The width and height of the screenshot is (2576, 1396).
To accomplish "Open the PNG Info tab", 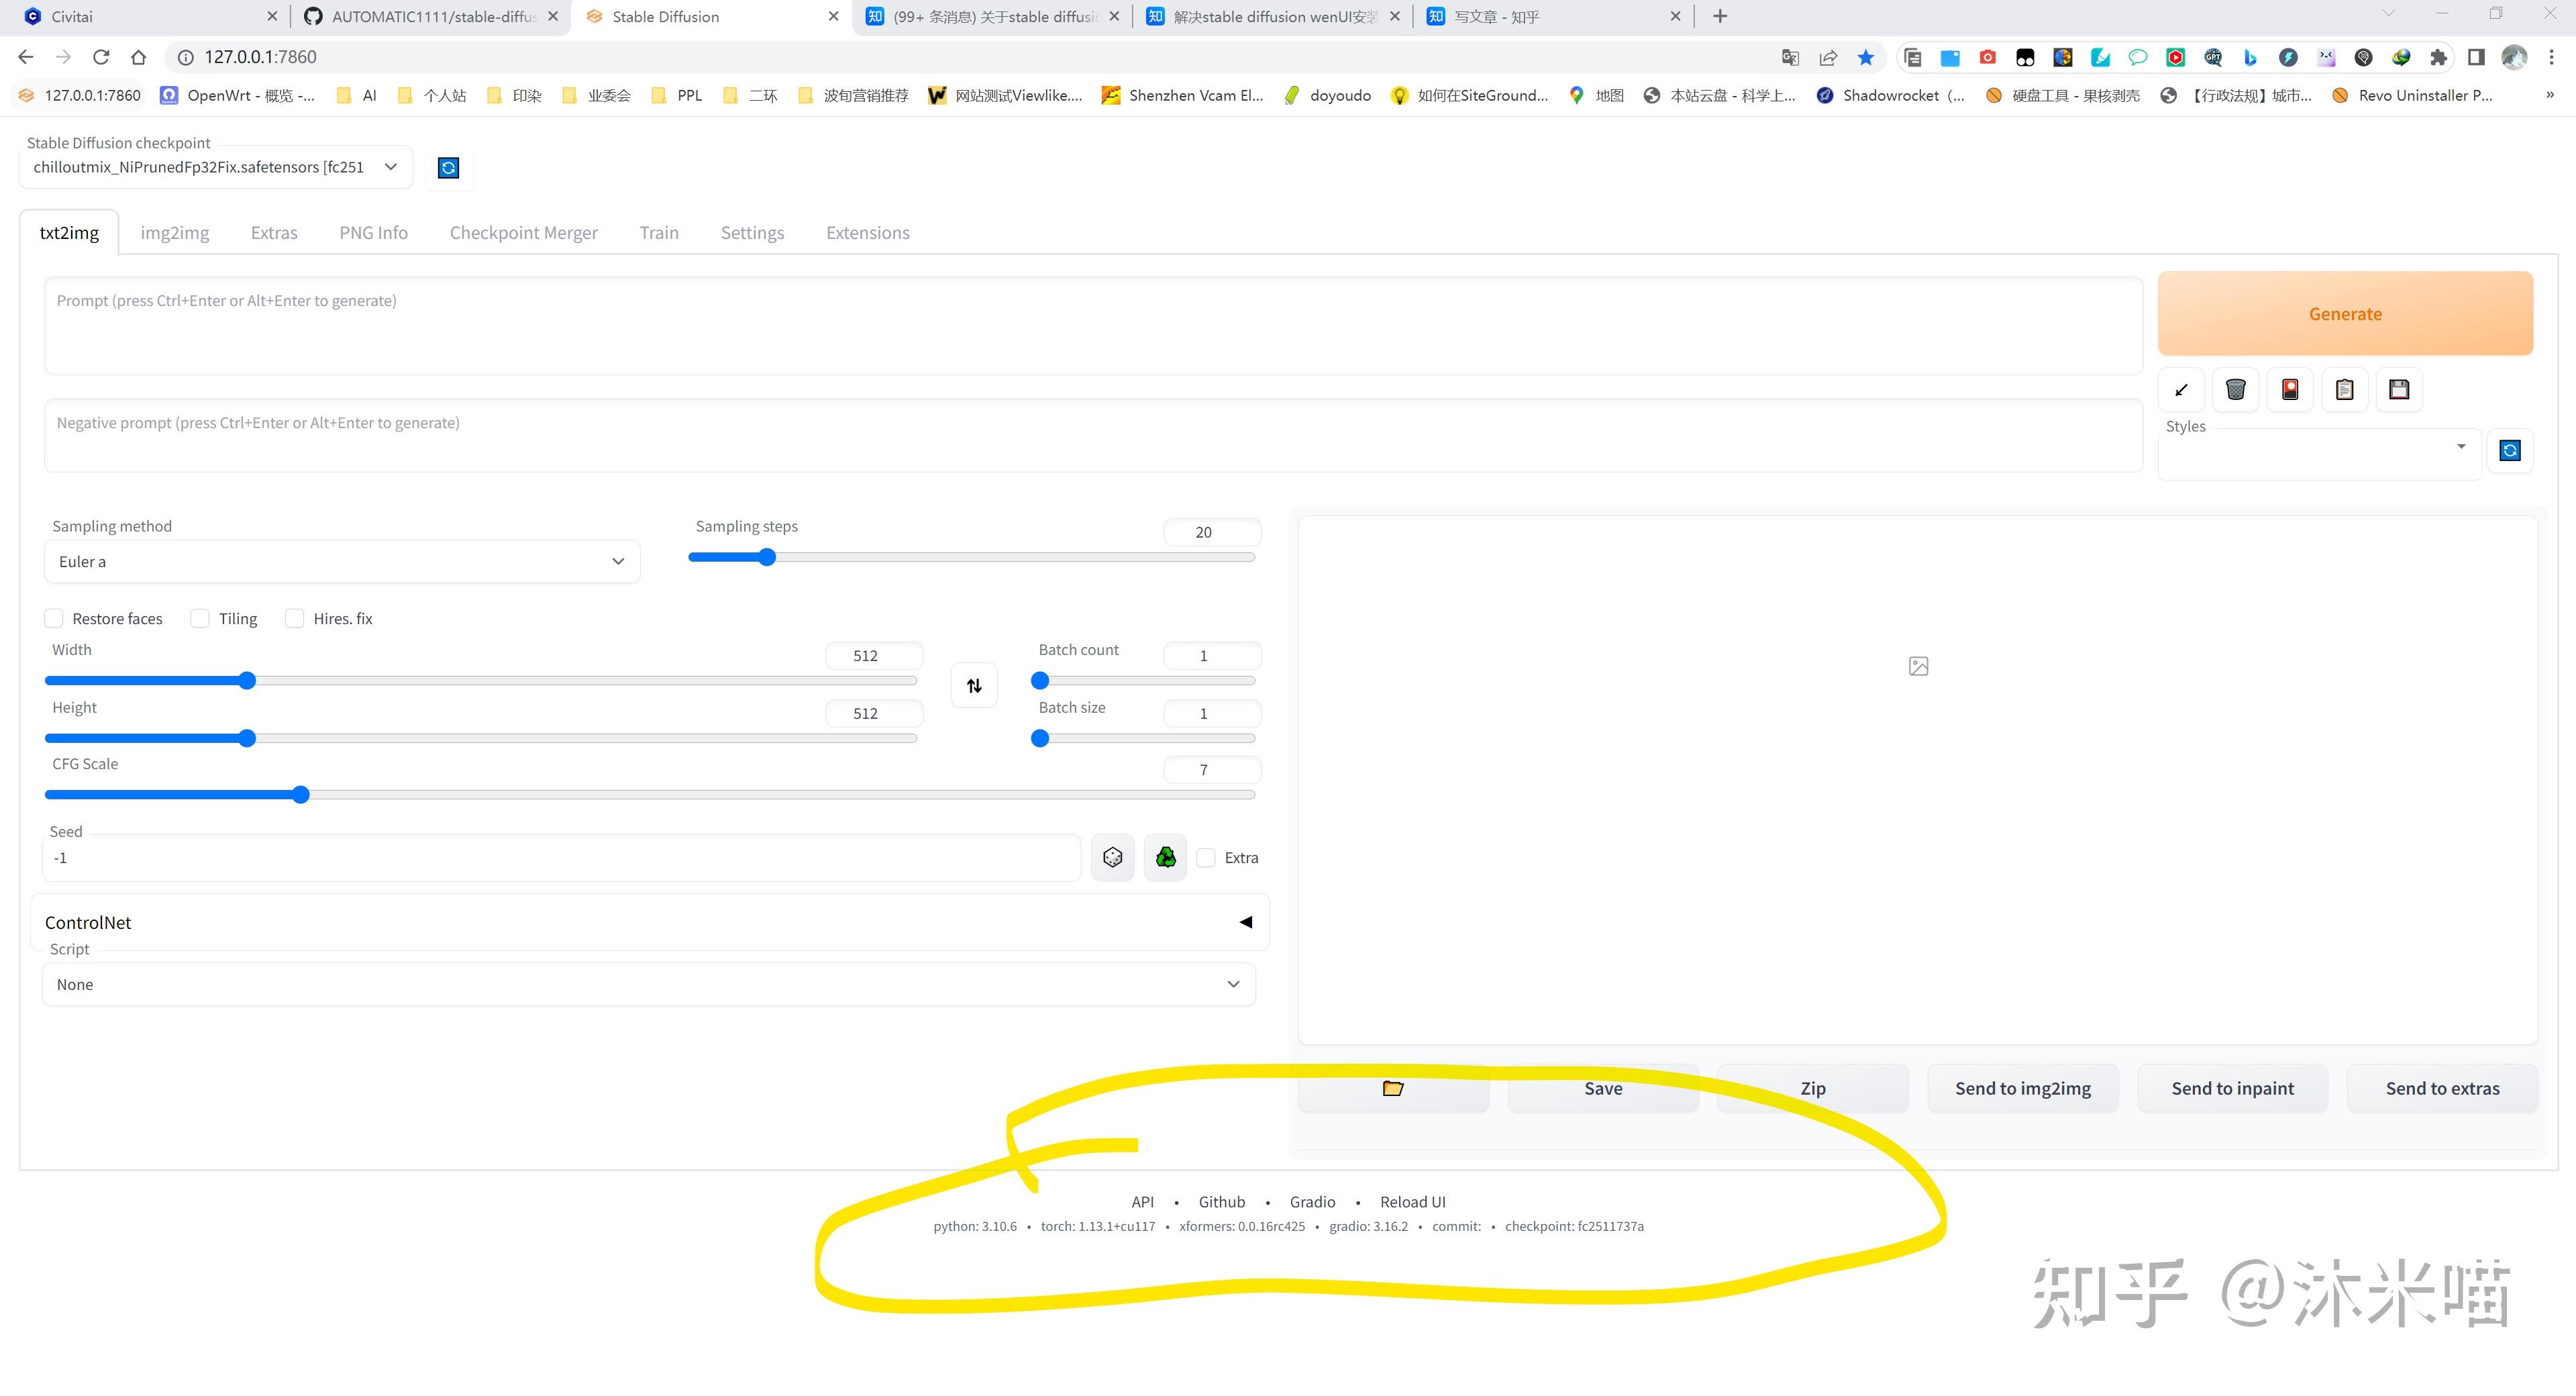I will click(373, 232).
